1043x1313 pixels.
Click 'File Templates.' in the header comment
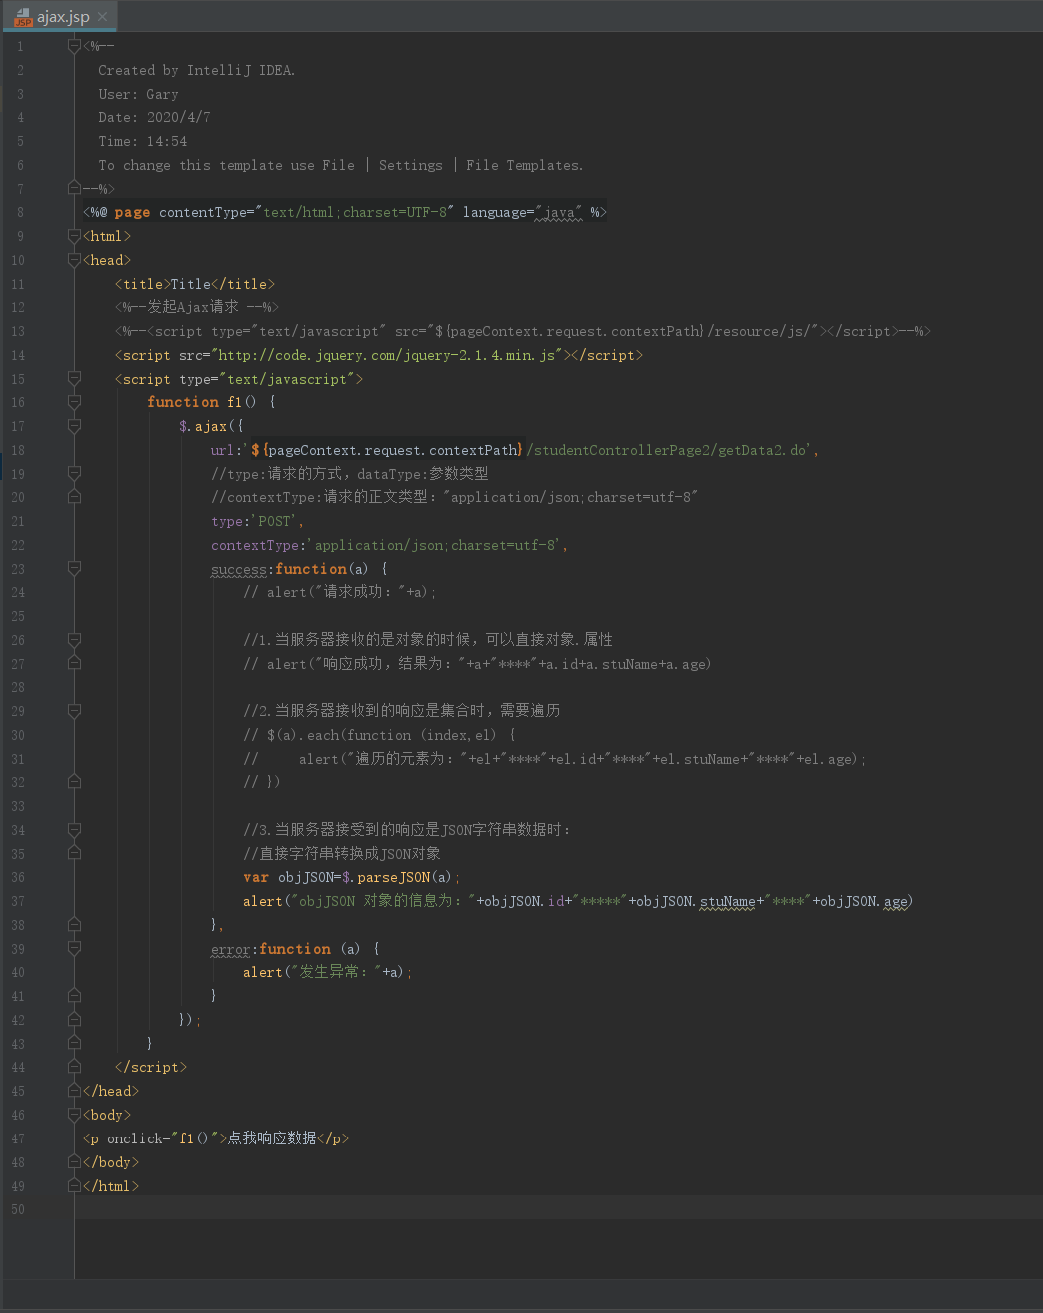coord(524,165)
